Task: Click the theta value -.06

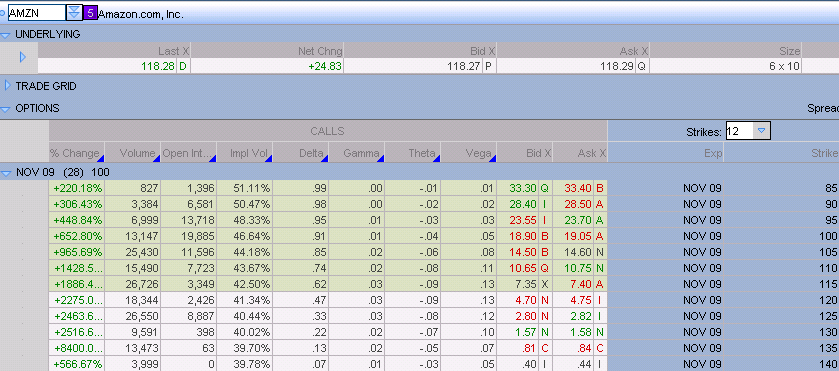Action: [x=428, y=252]
